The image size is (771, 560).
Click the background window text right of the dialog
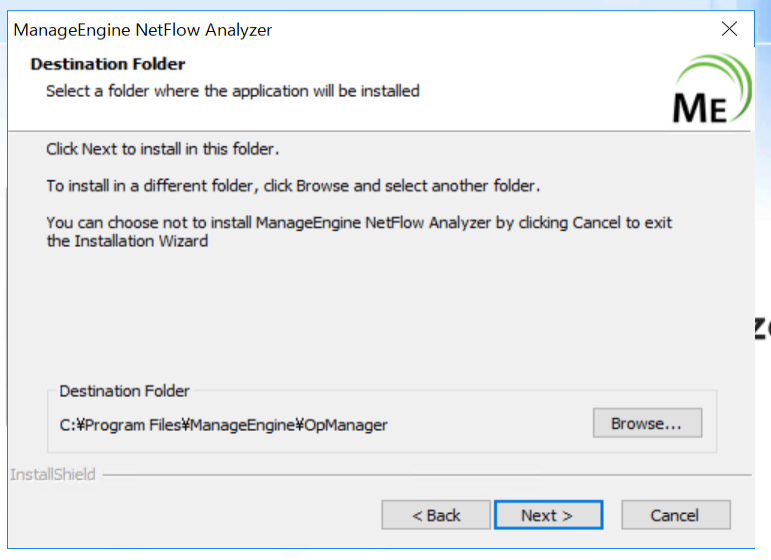[762, 327]
